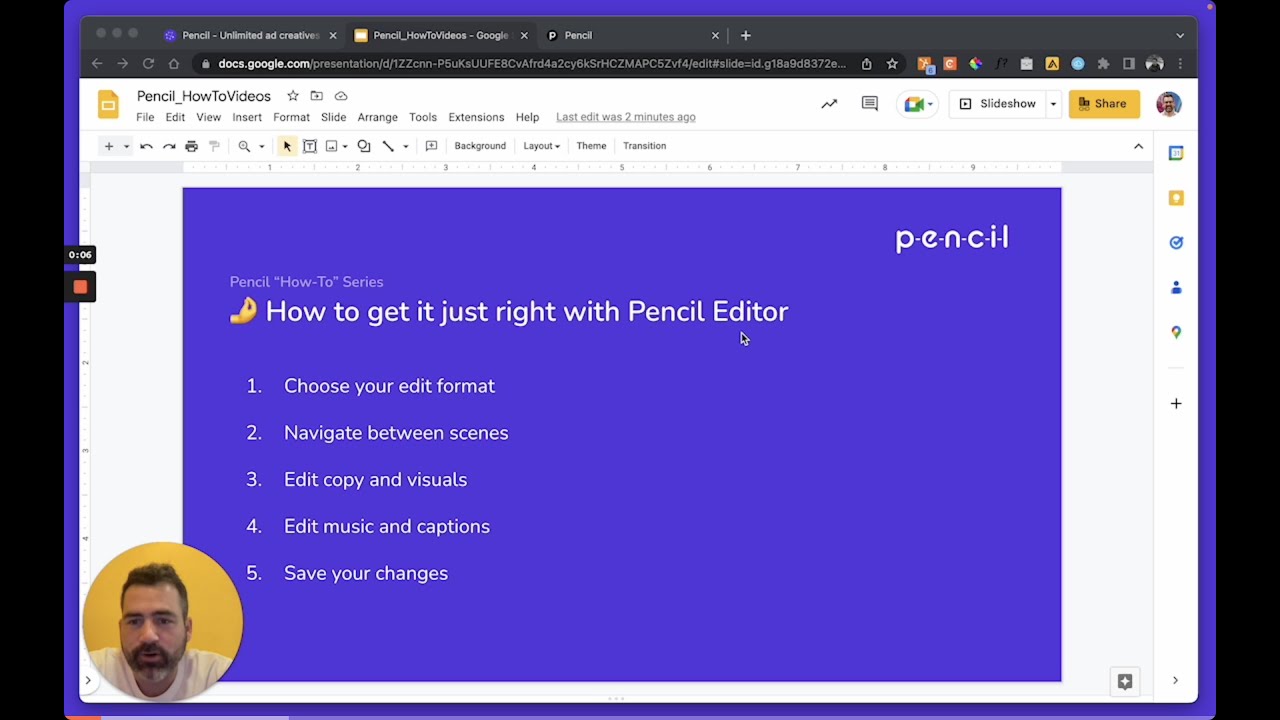Click the yellow Share button
This screenshot has width=1280, height=720.
tap(1104, 104)
